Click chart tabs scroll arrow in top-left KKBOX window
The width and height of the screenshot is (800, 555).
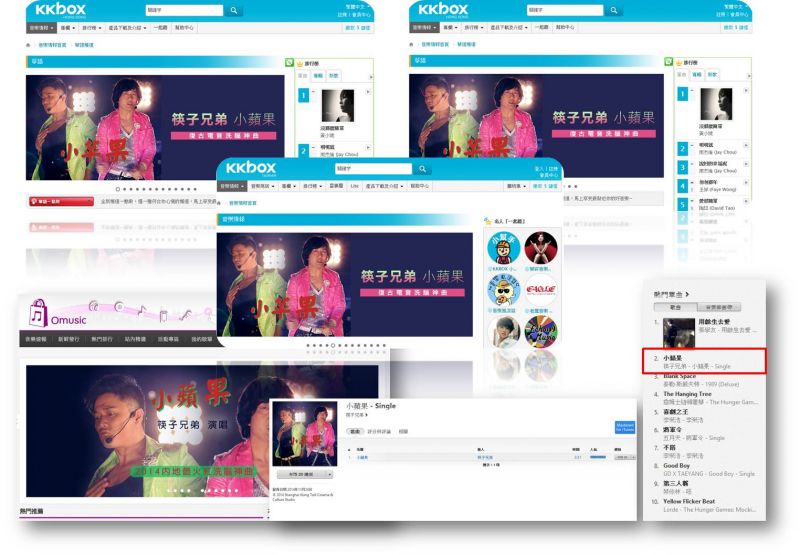coord(371,77)
